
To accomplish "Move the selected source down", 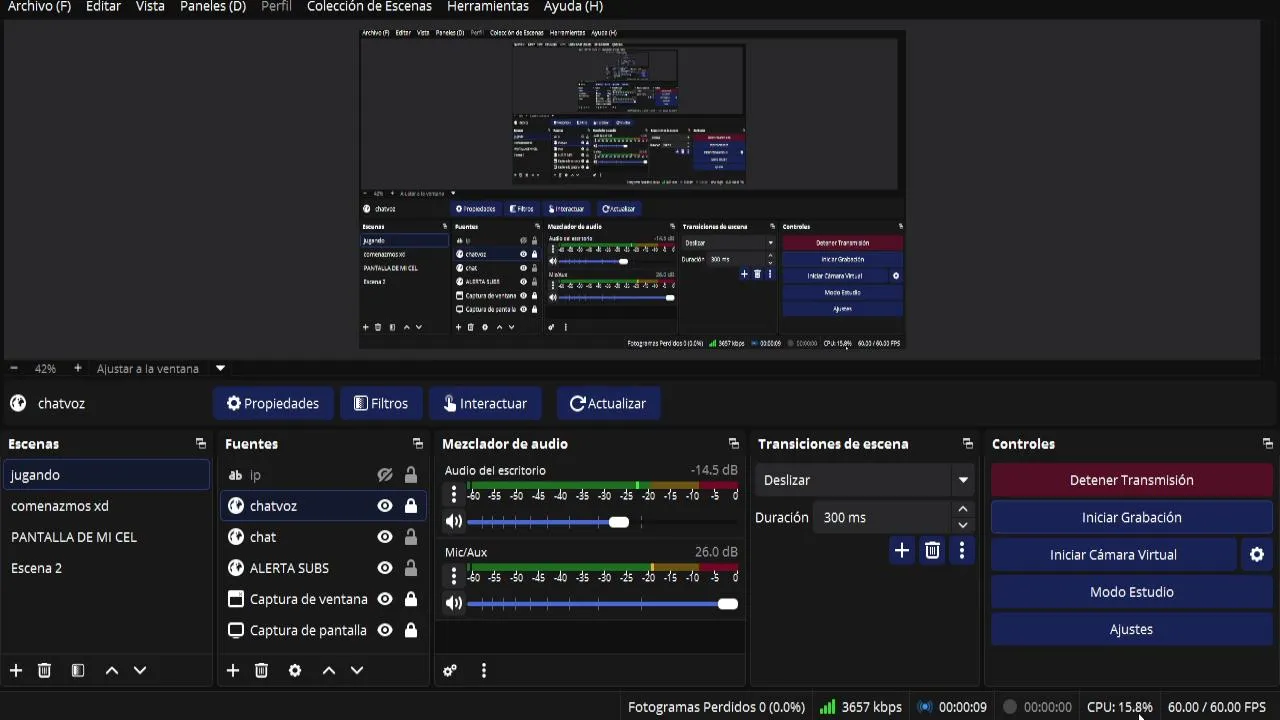I will click(357, 670).
